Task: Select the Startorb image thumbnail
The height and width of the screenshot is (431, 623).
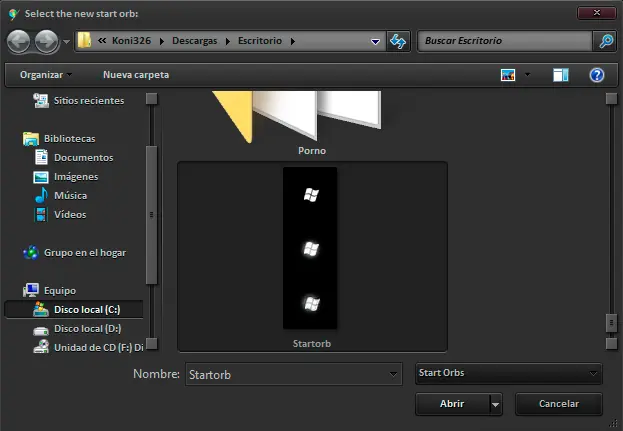Action: click(x=310, y=248)
